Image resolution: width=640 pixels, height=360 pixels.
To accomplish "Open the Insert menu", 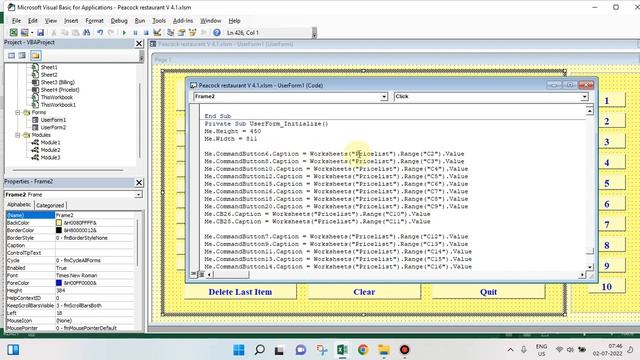I will (71, 21).
